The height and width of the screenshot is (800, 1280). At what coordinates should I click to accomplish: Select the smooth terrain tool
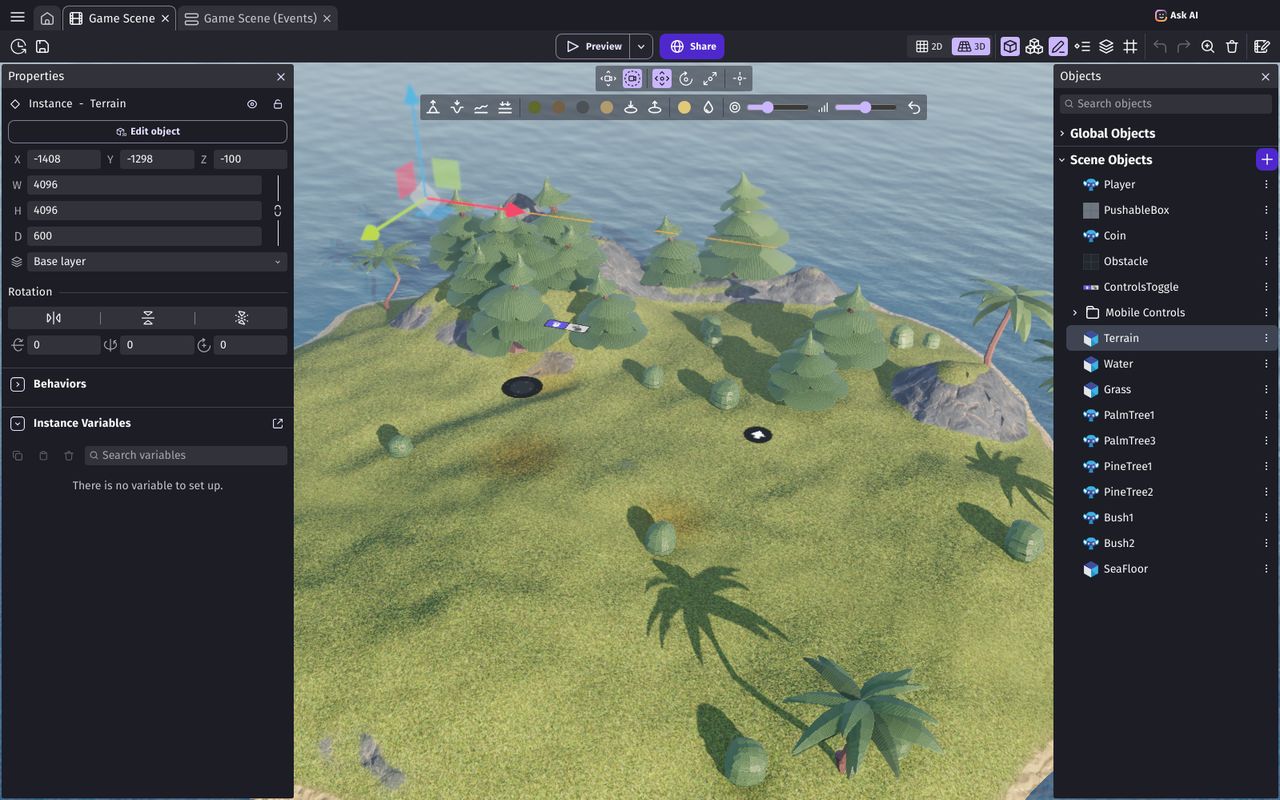pyautogui.click(x=481, y=107)
